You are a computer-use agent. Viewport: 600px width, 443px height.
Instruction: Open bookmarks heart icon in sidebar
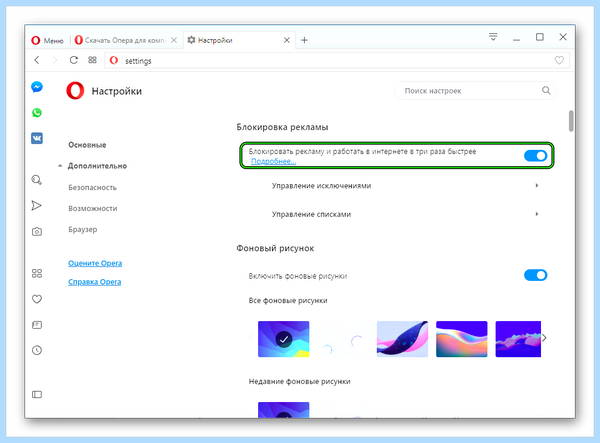click(x=37, y=299)
